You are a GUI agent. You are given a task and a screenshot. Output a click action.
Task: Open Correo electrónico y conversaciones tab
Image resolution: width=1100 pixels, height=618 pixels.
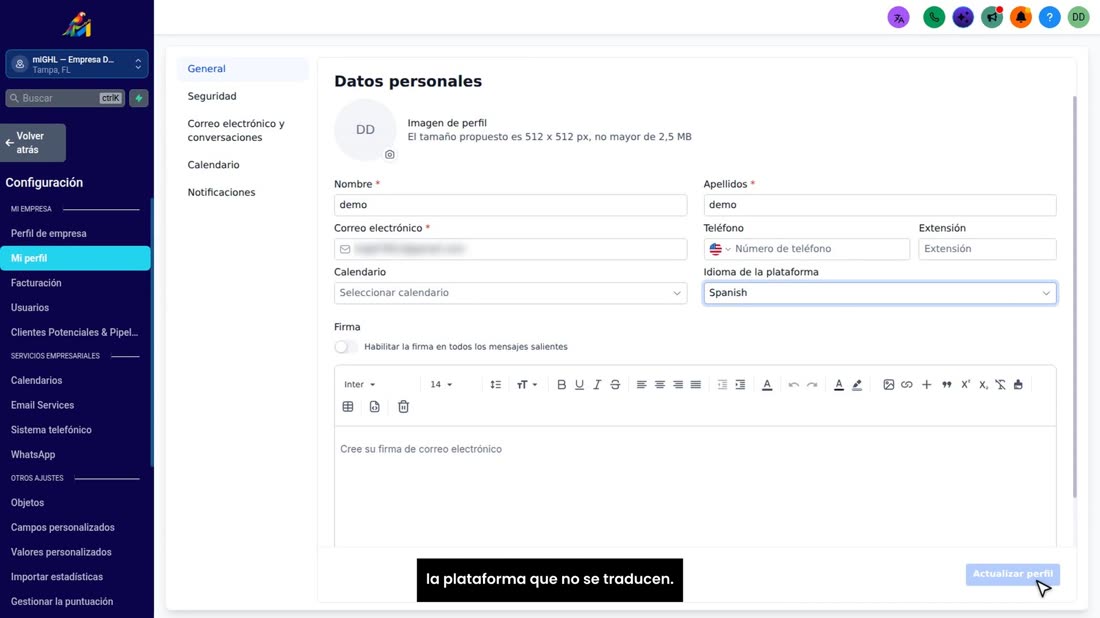pyautogui.click(x=236, y=130)
